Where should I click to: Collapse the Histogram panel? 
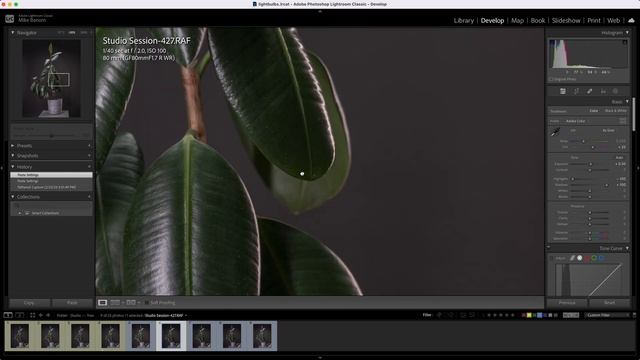pos(627,33)
